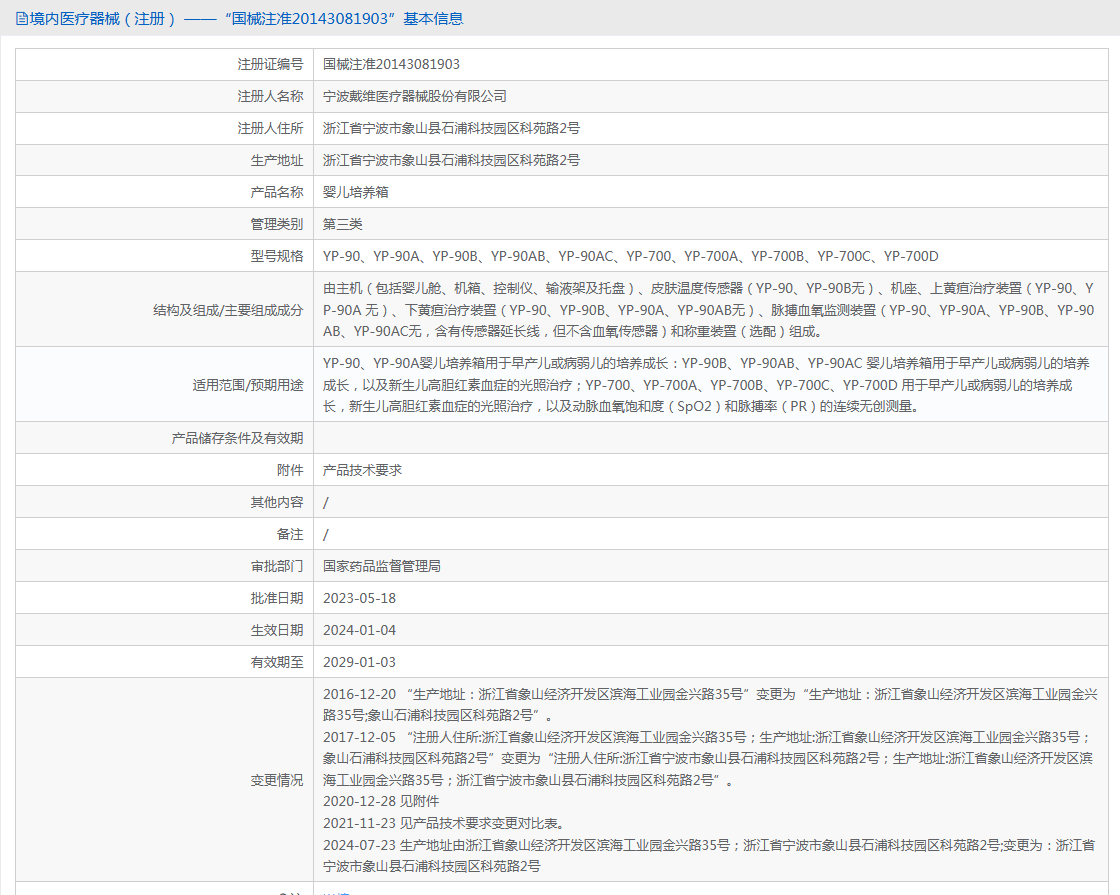Select the value 国械注准20143081903 in the table
Viewport: 1120px width, 895px height.
click(391, 64)
